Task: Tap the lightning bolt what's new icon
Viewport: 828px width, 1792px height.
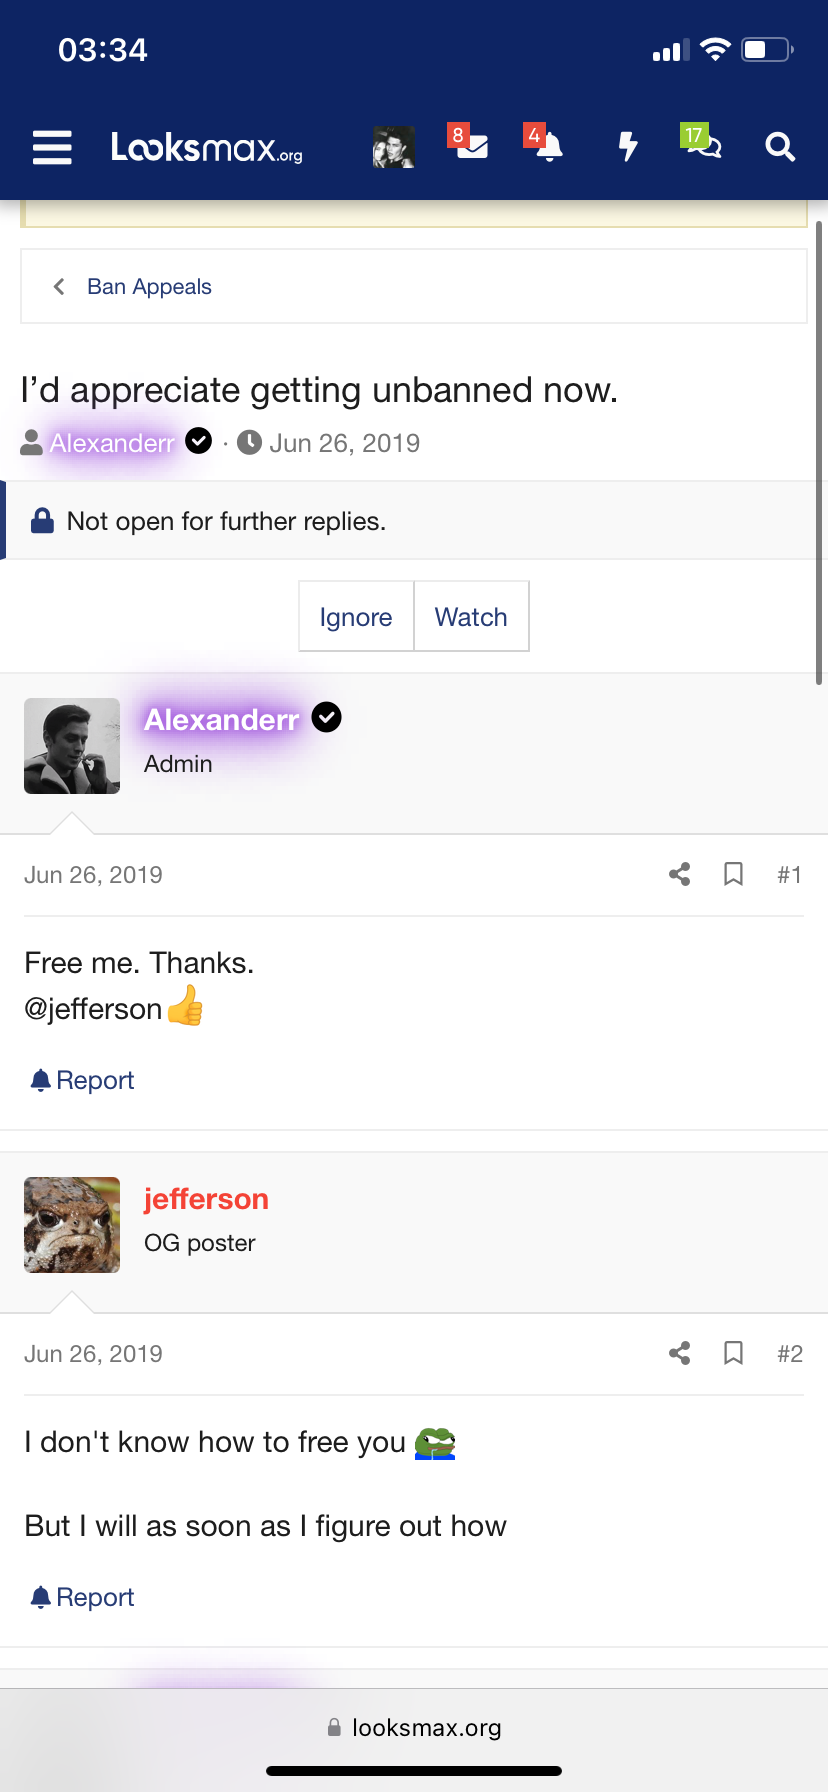Action: click(x=627, y=147)
